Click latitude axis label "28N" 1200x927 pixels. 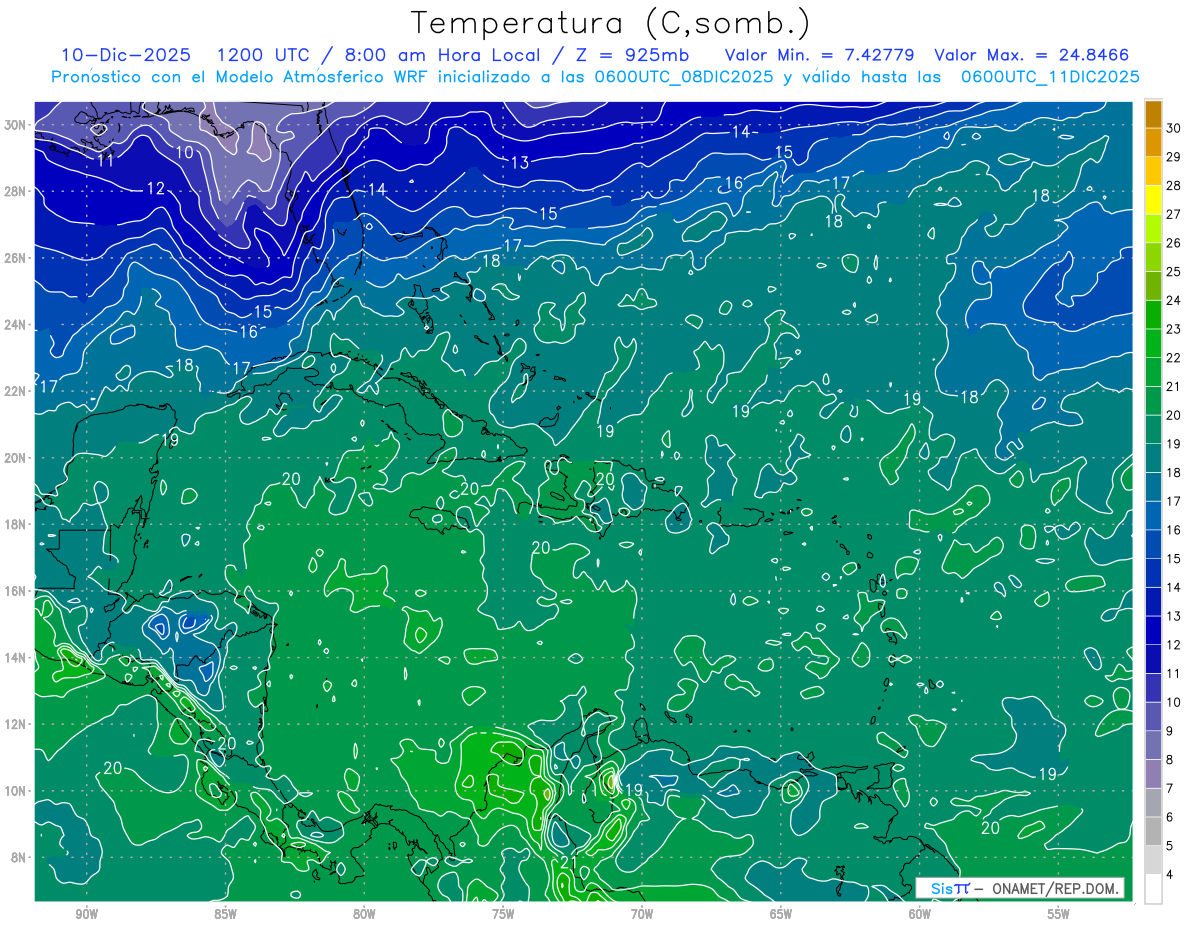[x=17, y=191]
